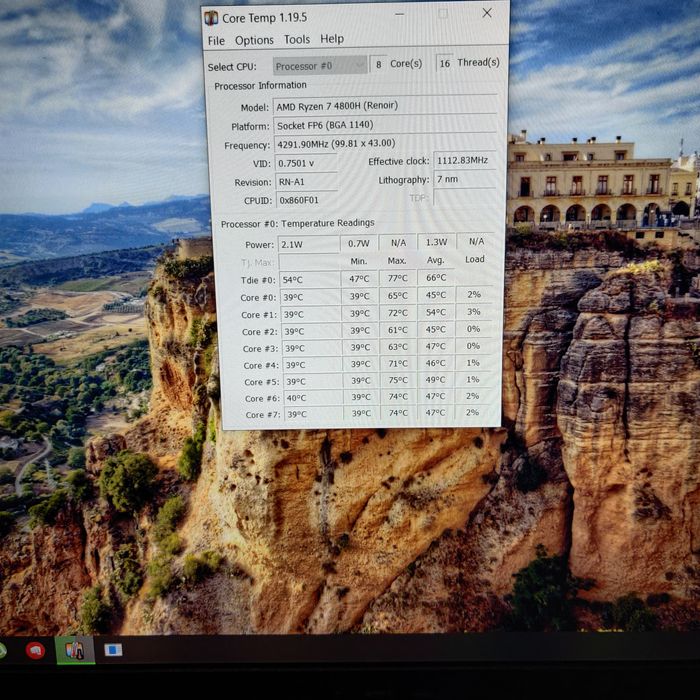
Task: Click the power reading 0.7W
Action: point(359,244)
